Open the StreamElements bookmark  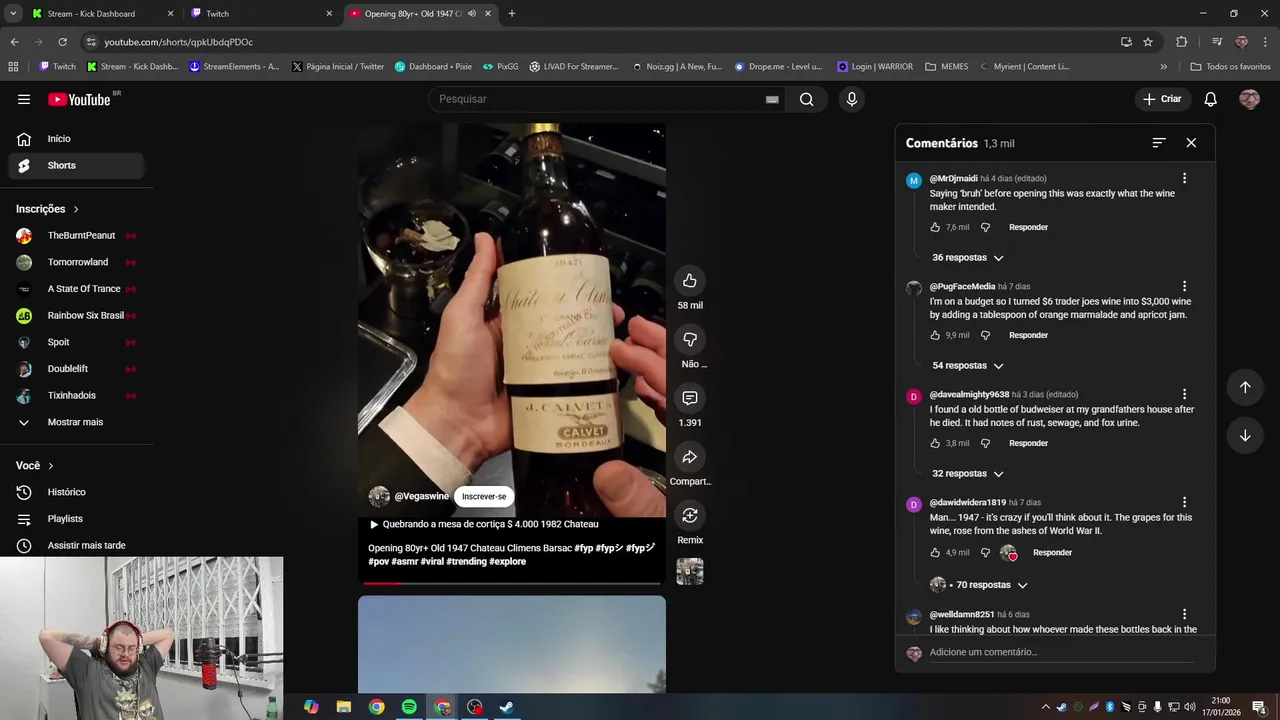pyautogui.click(x=234, y=67)
